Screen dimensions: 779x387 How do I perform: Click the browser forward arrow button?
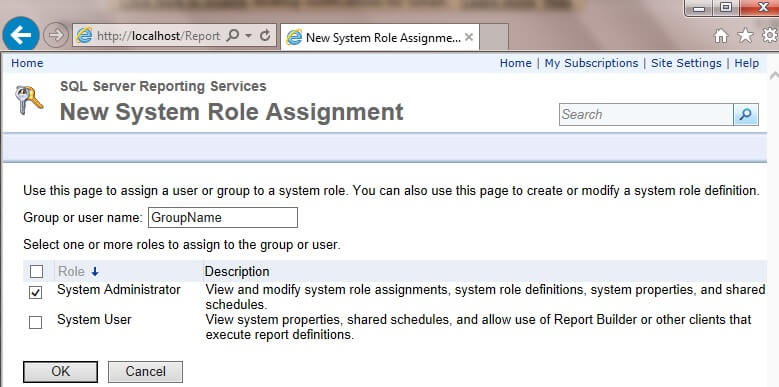56,35
